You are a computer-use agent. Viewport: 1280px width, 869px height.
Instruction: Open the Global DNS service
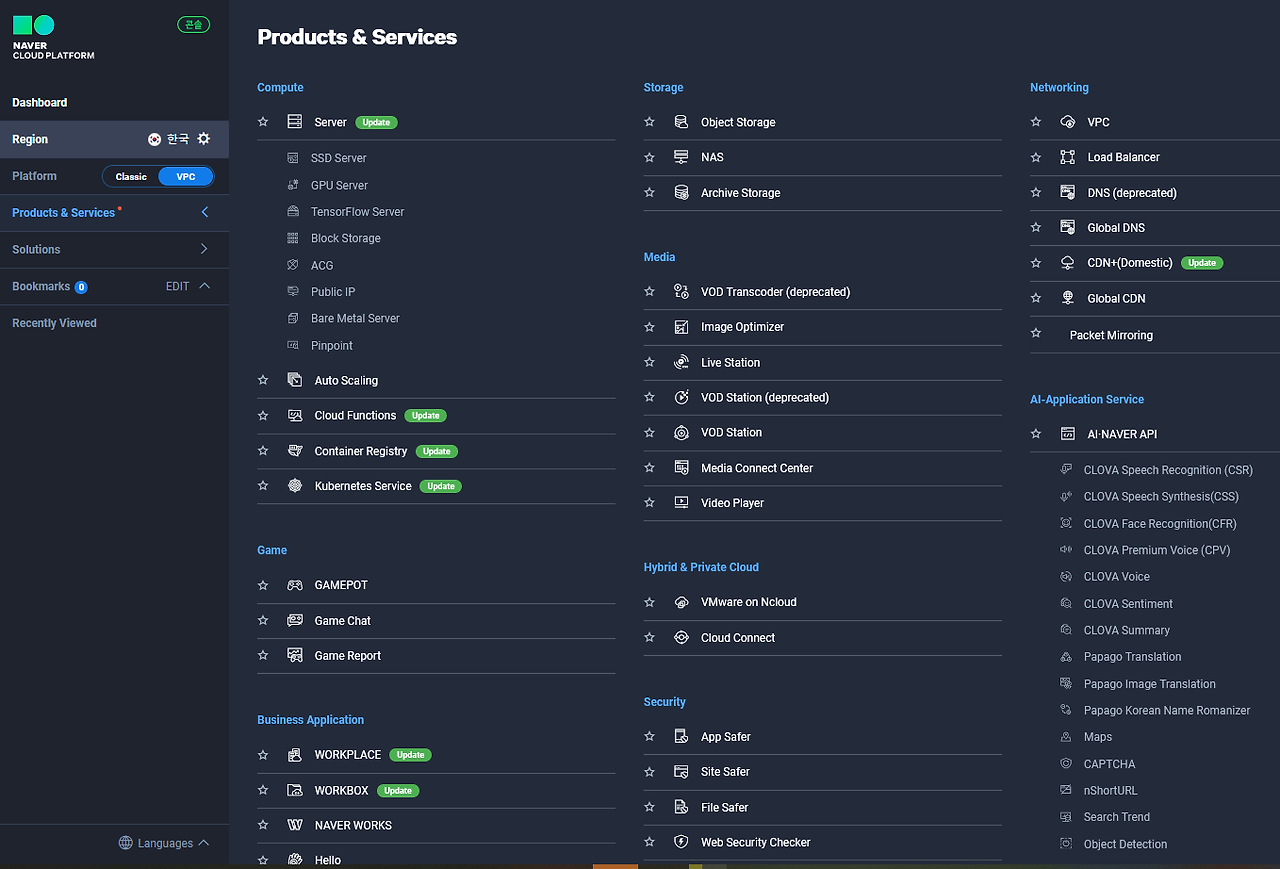[1116, 228]
